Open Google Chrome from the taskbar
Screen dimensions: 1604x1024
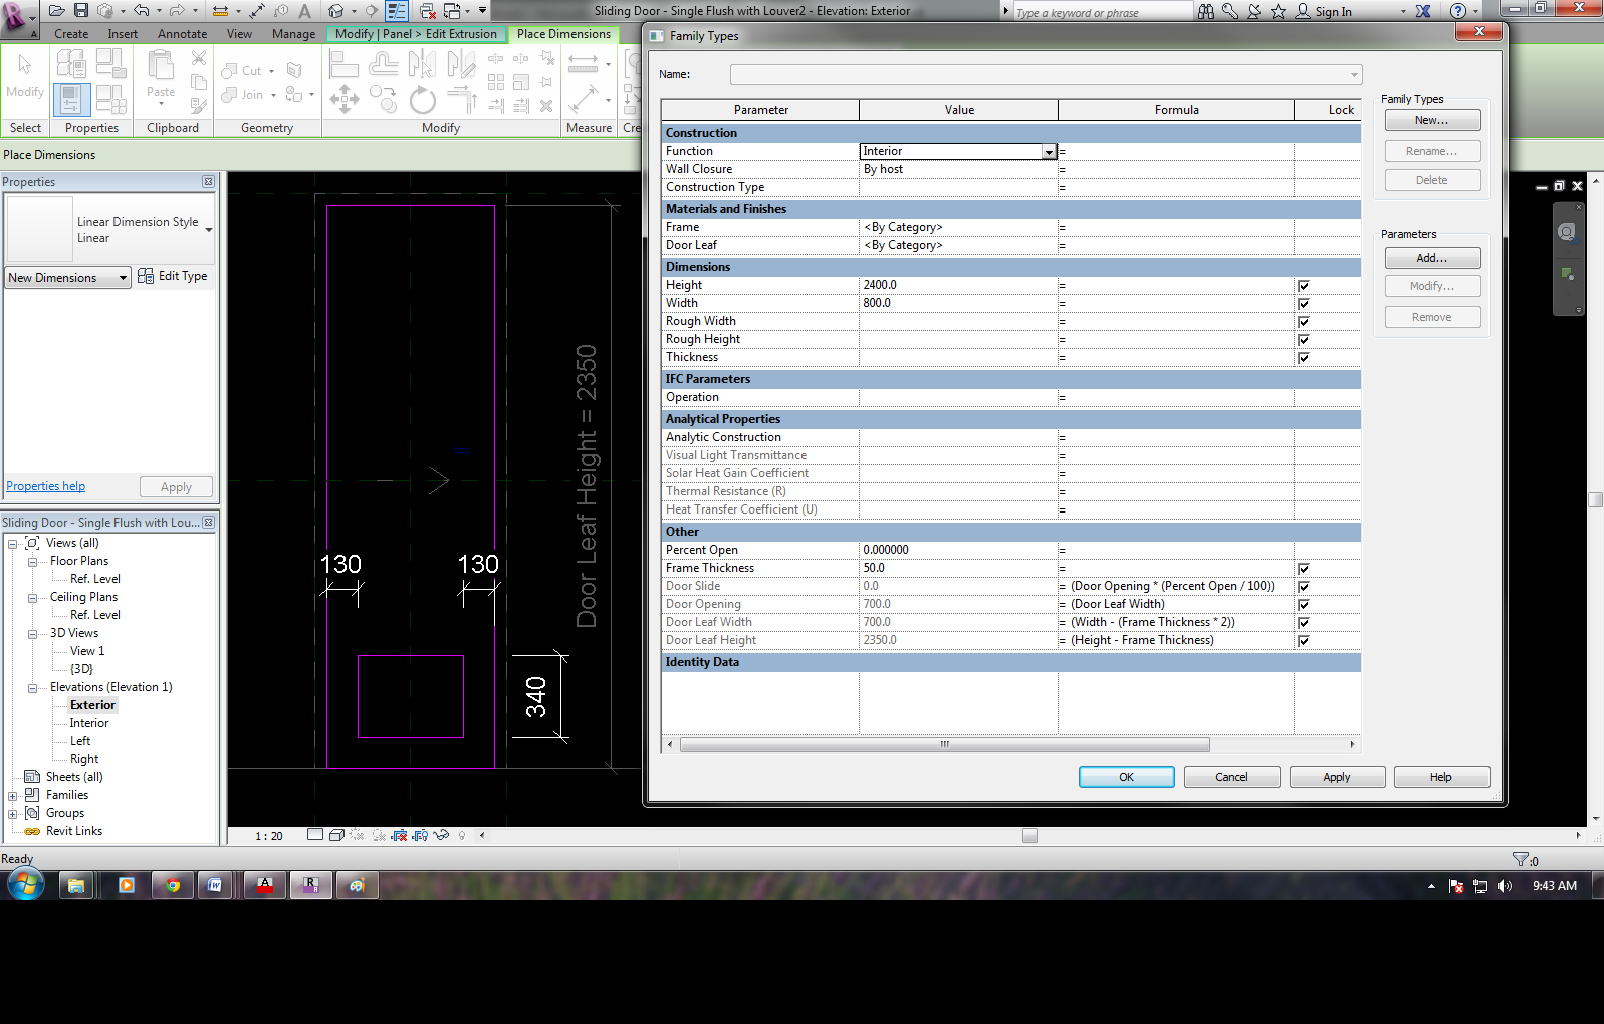pyautogui.click(x=172, y=885)
